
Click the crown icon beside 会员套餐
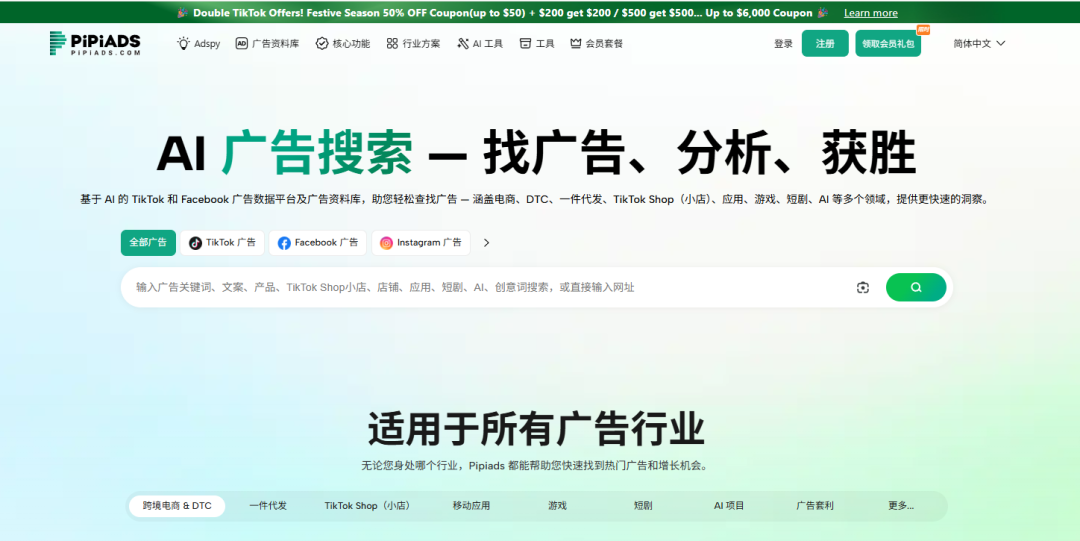[x=576, y=43]
